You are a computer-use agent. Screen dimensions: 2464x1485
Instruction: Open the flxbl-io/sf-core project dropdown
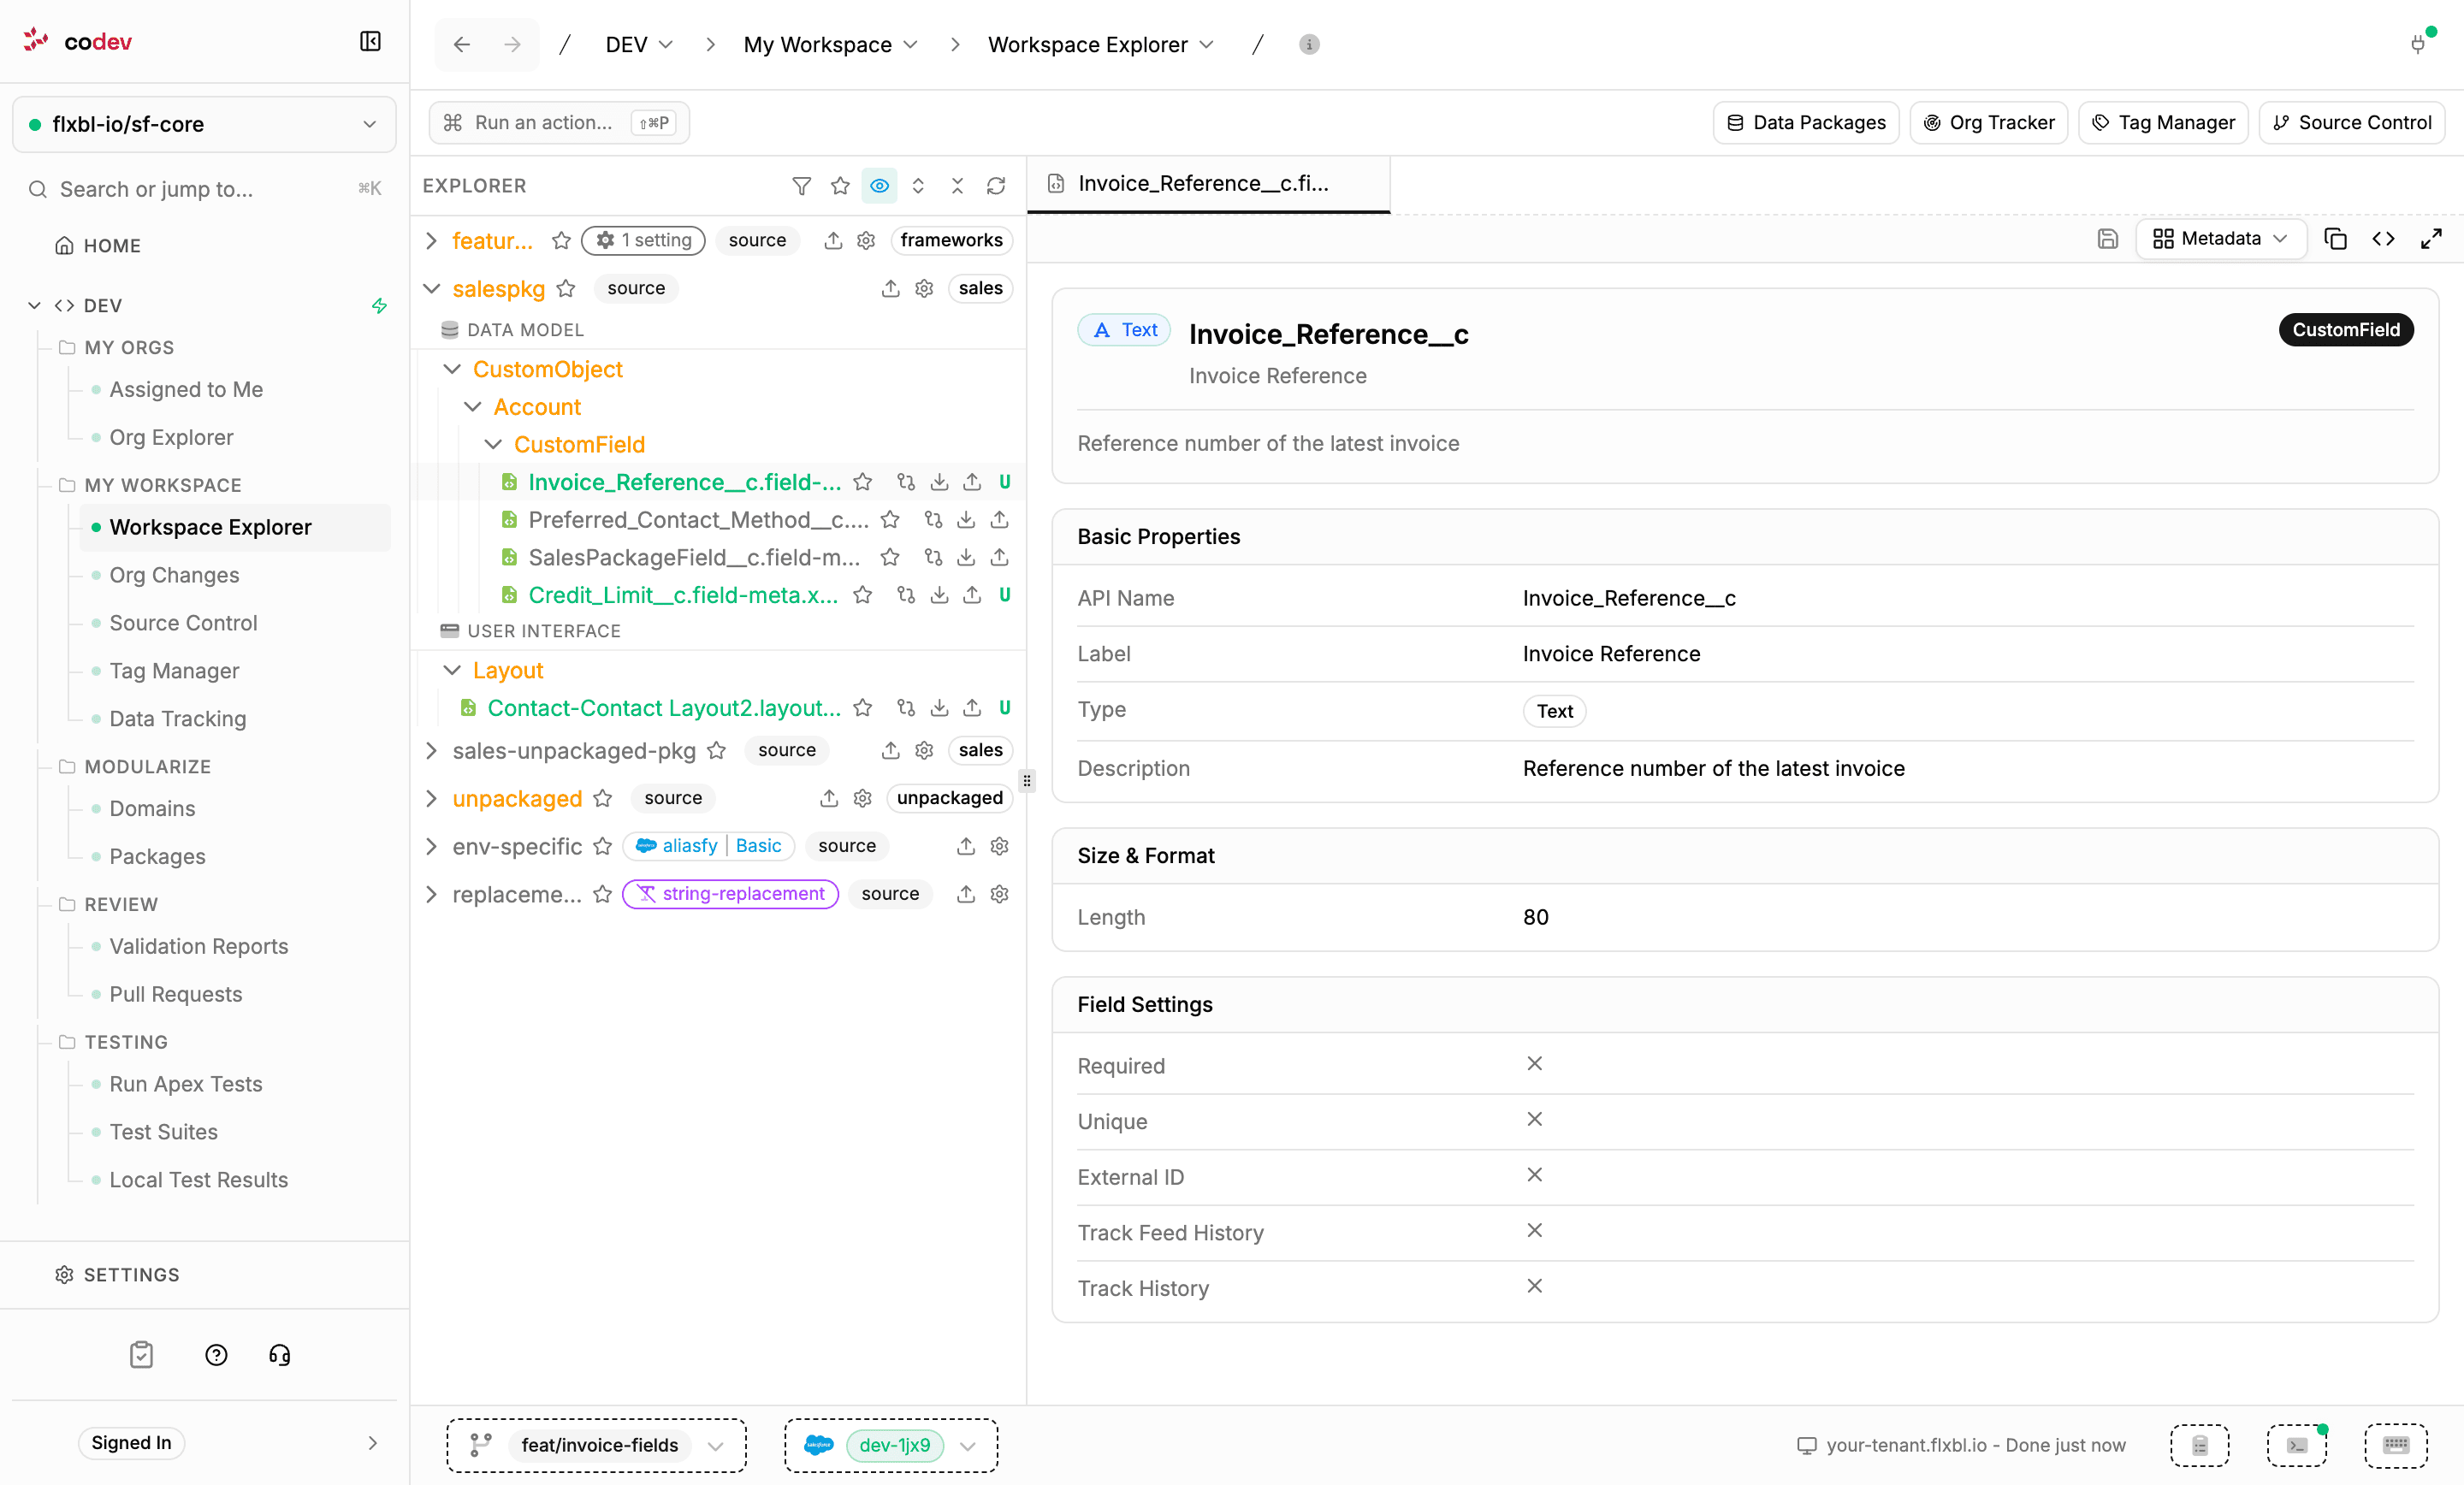point(204,124)
